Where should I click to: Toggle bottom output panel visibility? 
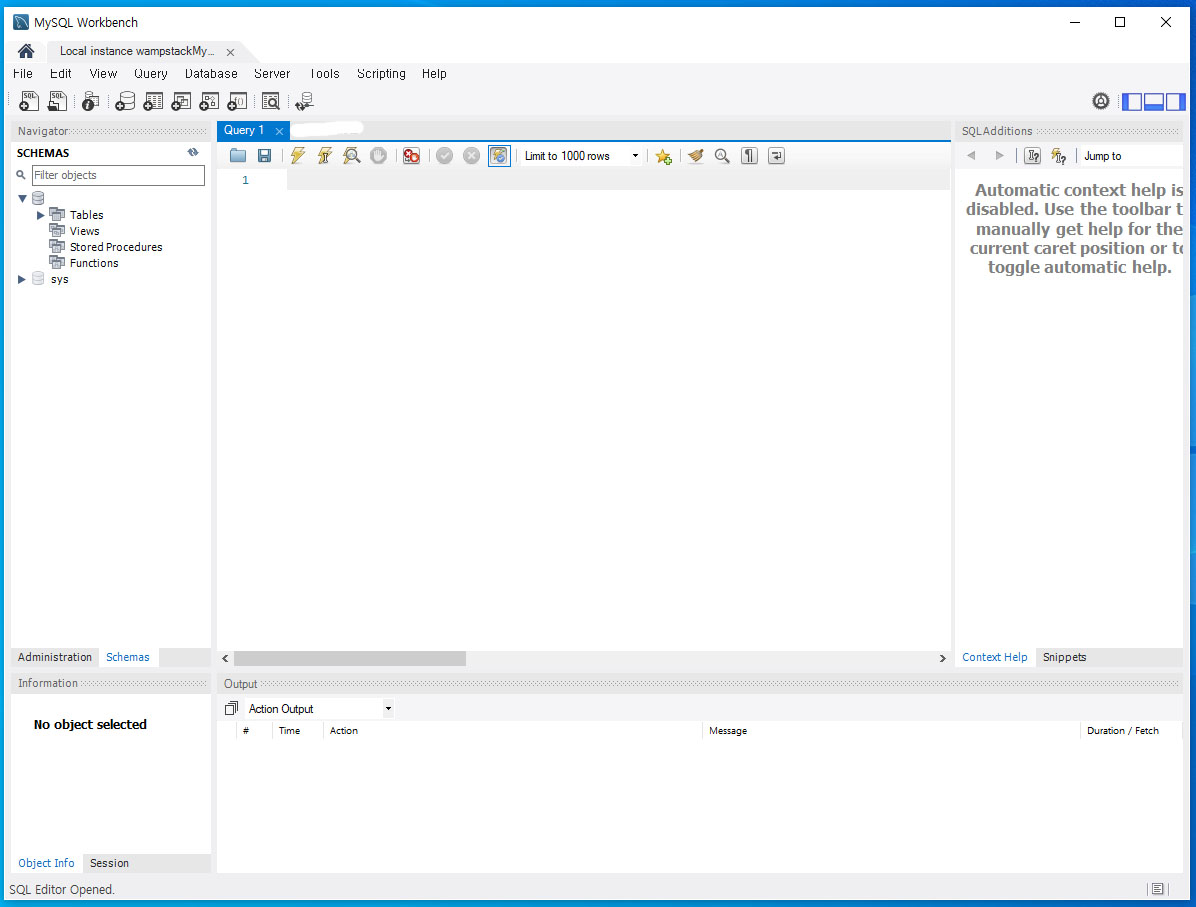1153,101
